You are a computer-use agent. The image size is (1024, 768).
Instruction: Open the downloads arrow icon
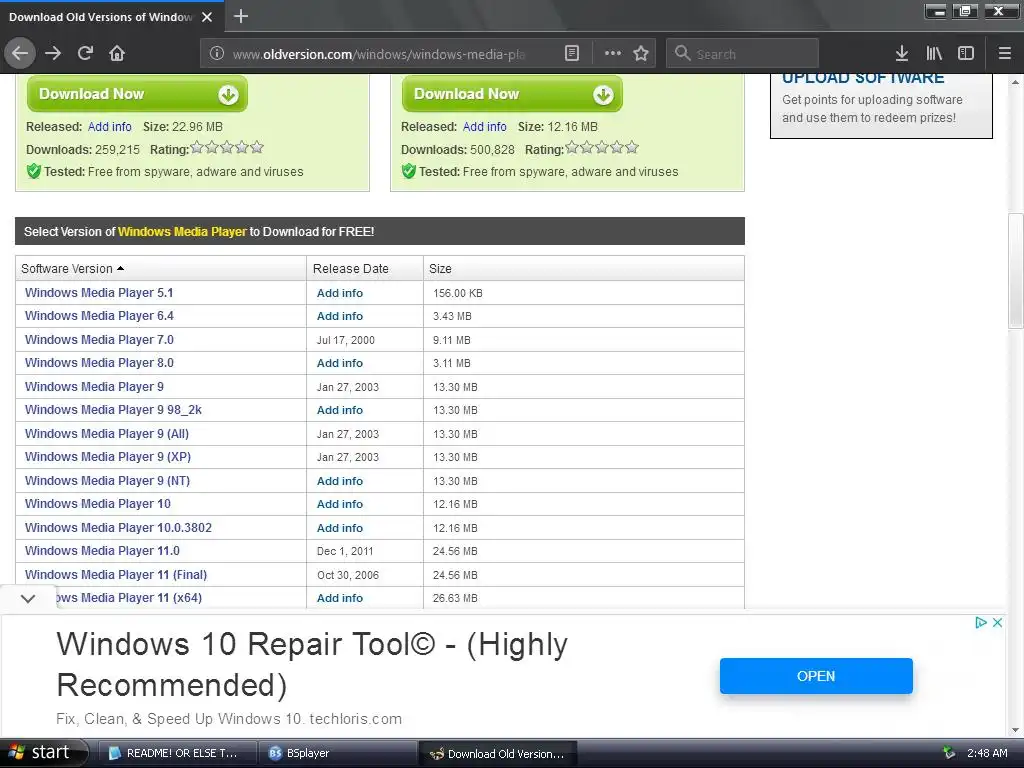(x=902, y=54)
